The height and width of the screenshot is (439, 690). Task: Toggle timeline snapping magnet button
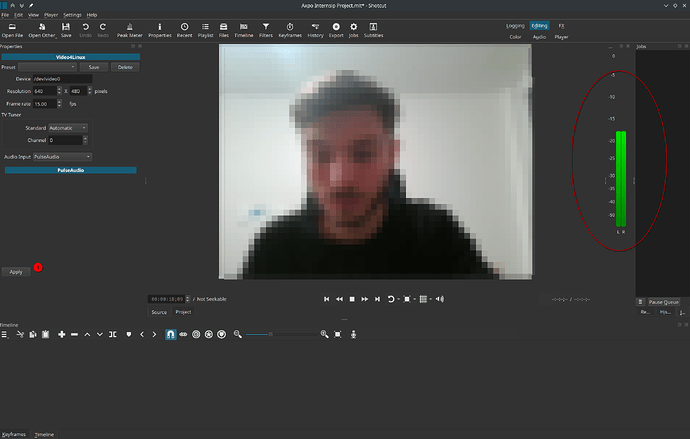coord(170,334)
